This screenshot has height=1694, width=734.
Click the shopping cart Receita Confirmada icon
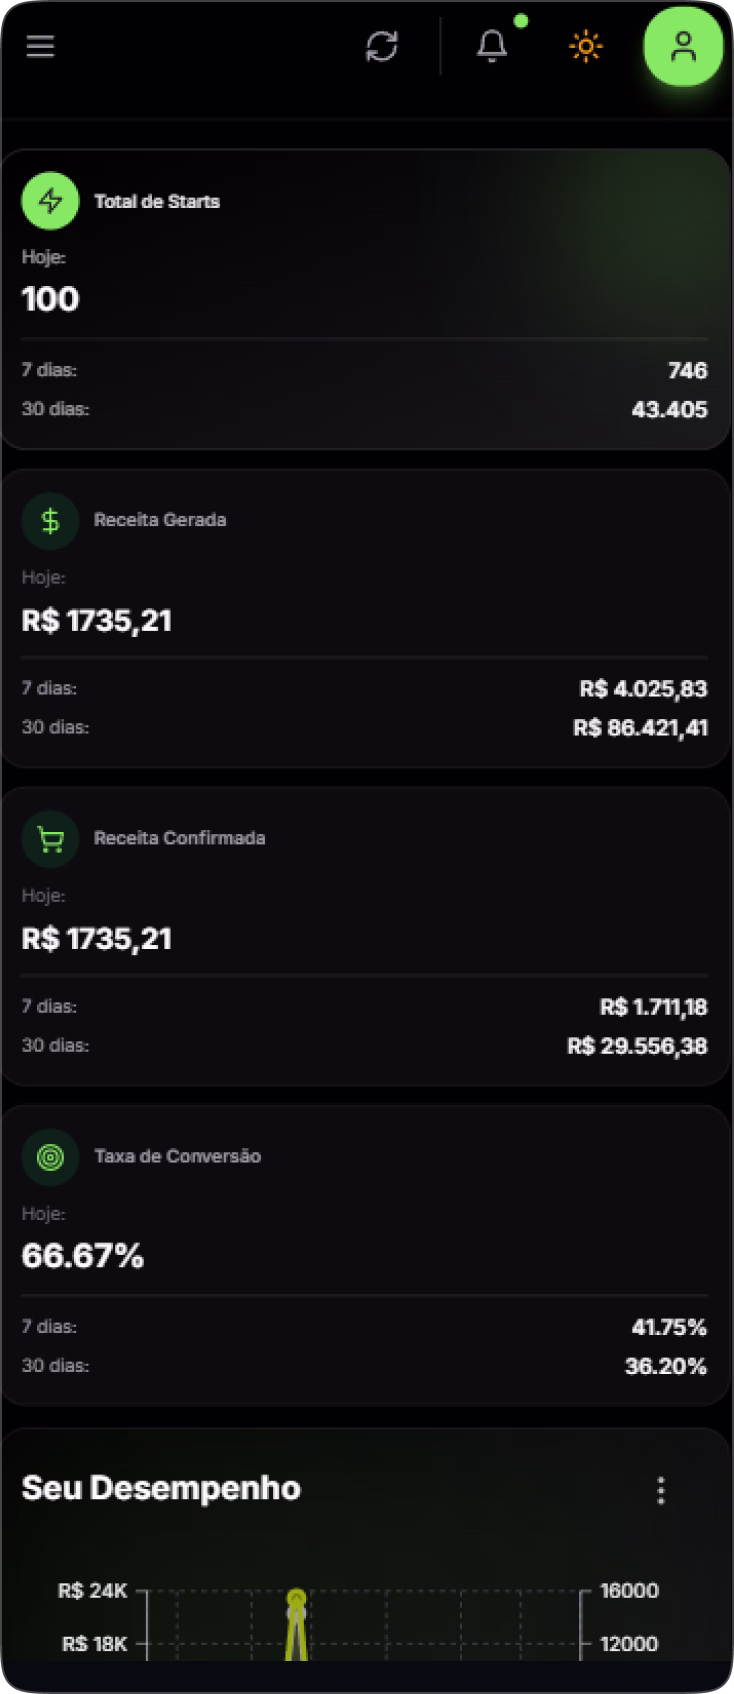tap(50, 838)
